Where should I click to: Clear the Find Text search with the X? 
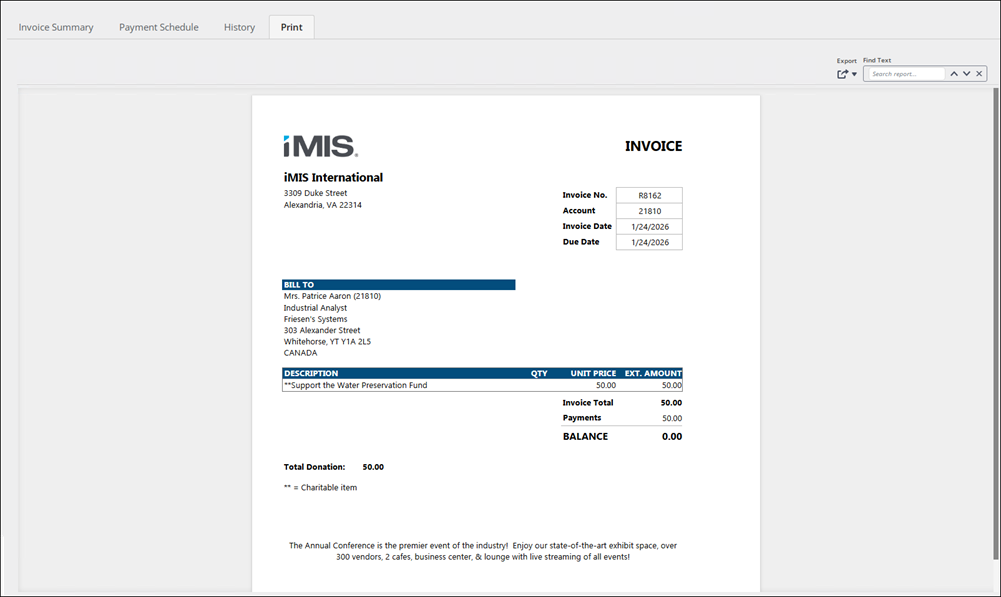coord(979,74)
